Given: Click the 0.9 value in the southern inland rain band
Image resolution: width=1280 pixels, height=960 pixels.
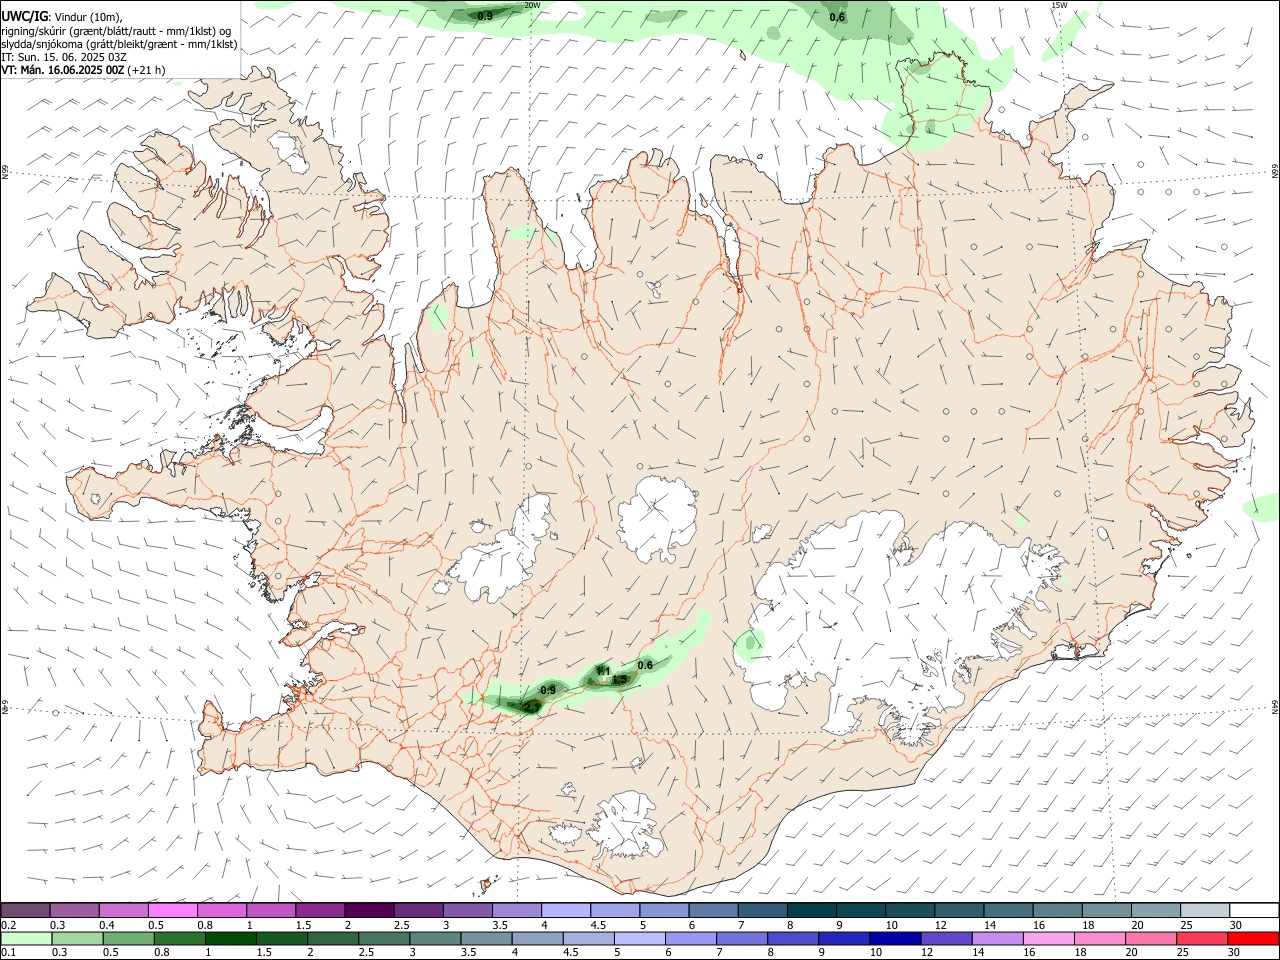Looking at the screenshot, I should click(548, 690).
